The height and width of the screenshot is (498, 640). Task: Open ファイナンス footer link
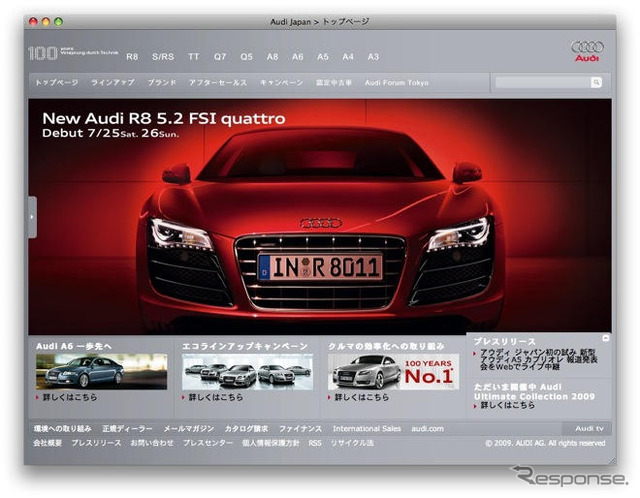[x=300, y=429]
